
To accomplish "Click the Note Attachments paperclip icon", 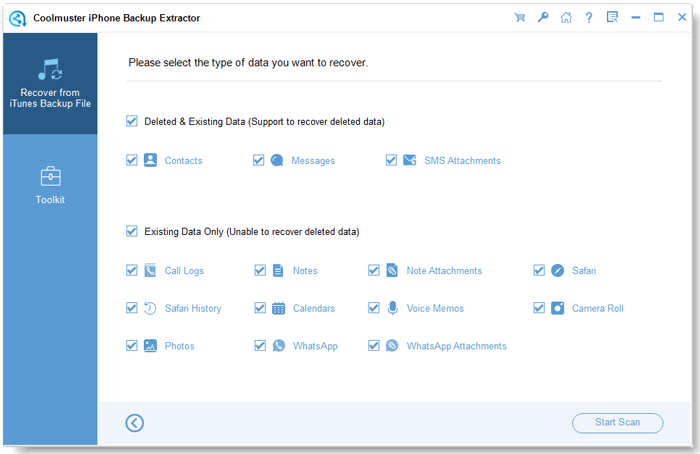I will [392, 270].
